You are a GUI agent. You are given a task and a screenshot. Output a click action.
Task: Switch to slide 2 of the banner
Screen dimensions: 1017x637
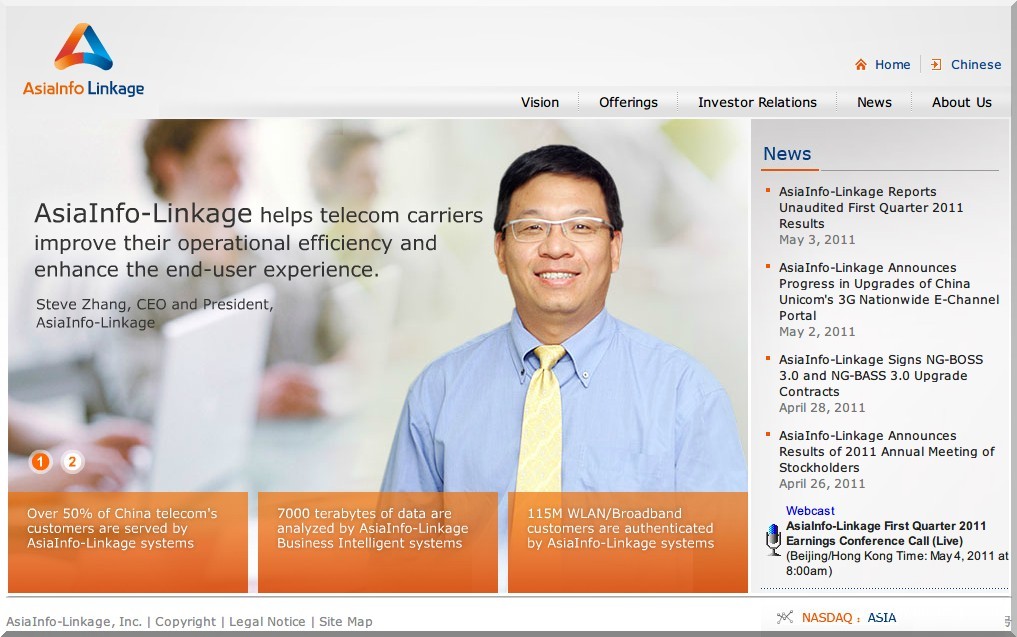(72, 461)
